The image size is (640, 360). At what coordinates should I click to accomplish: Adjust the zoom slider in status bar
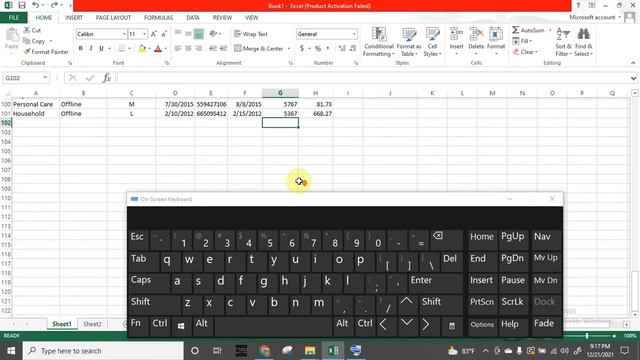pos(587,336)
